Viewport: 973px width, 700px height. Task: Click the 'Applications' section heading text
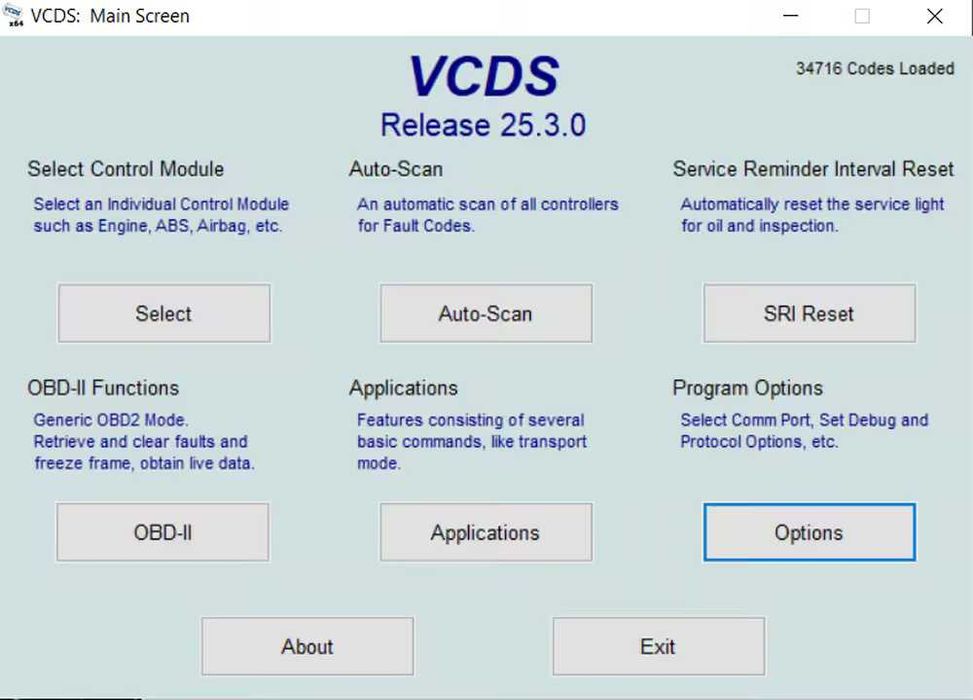point(403,388)
